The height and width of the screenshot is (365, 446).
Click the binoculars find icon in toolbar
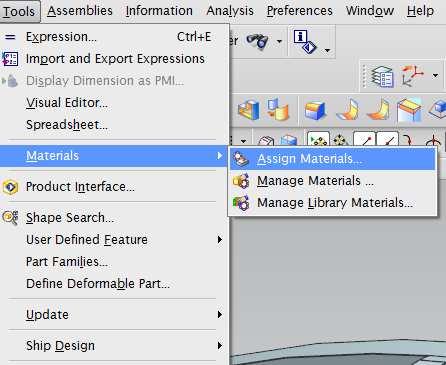pos(257,41)
